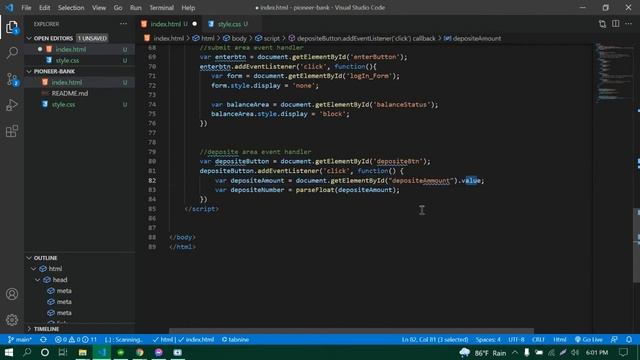Click the feedback icon in status bar
640x360 pixels.
pos(614,340)
